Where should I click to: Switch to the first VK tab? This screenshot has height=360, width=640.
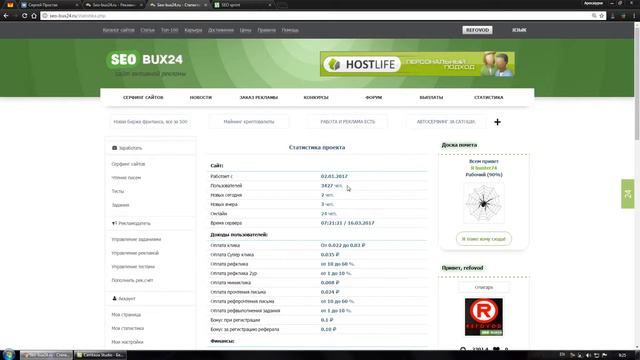pyautogui.click(x=49, y=5)
